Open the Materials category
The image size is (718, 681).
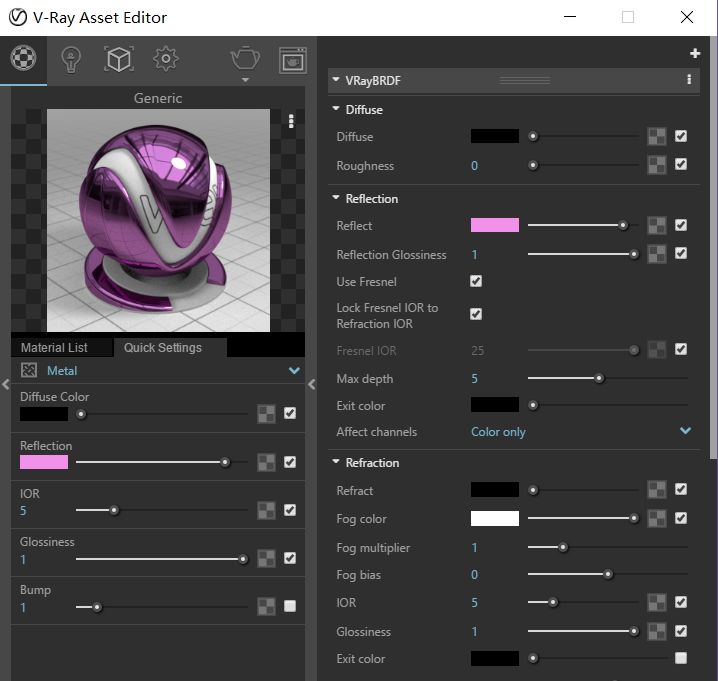[23, 59]
